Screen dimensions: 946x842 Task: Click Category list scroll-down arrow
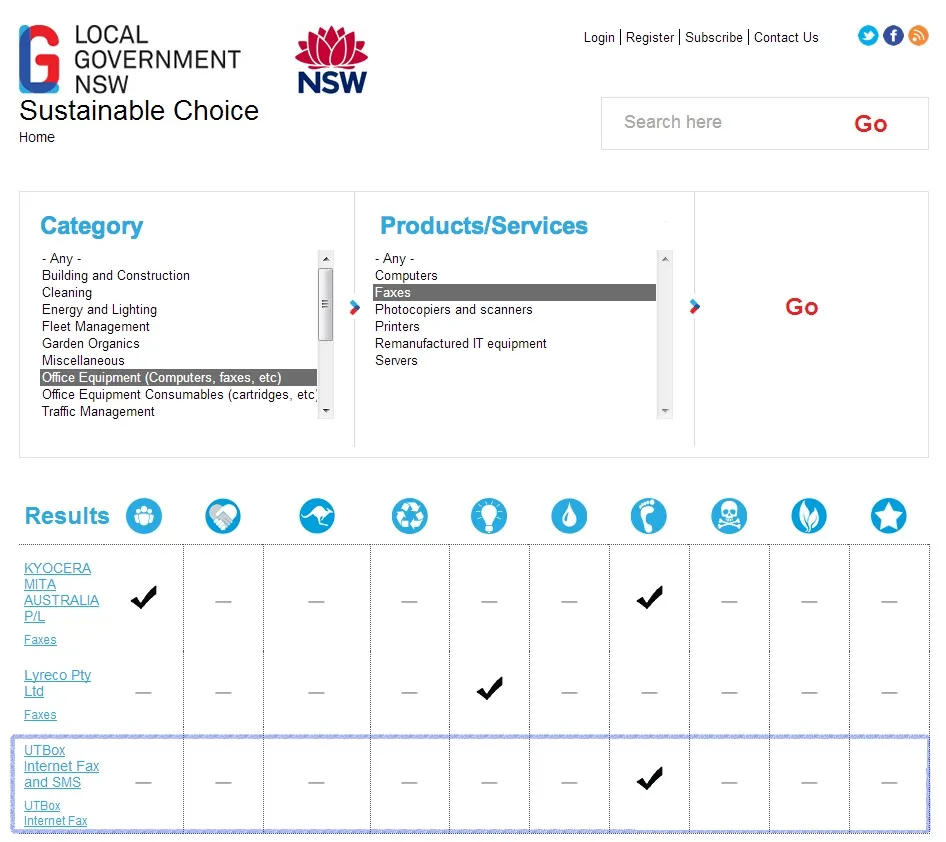pyautogui.click(x=326, y=411)
